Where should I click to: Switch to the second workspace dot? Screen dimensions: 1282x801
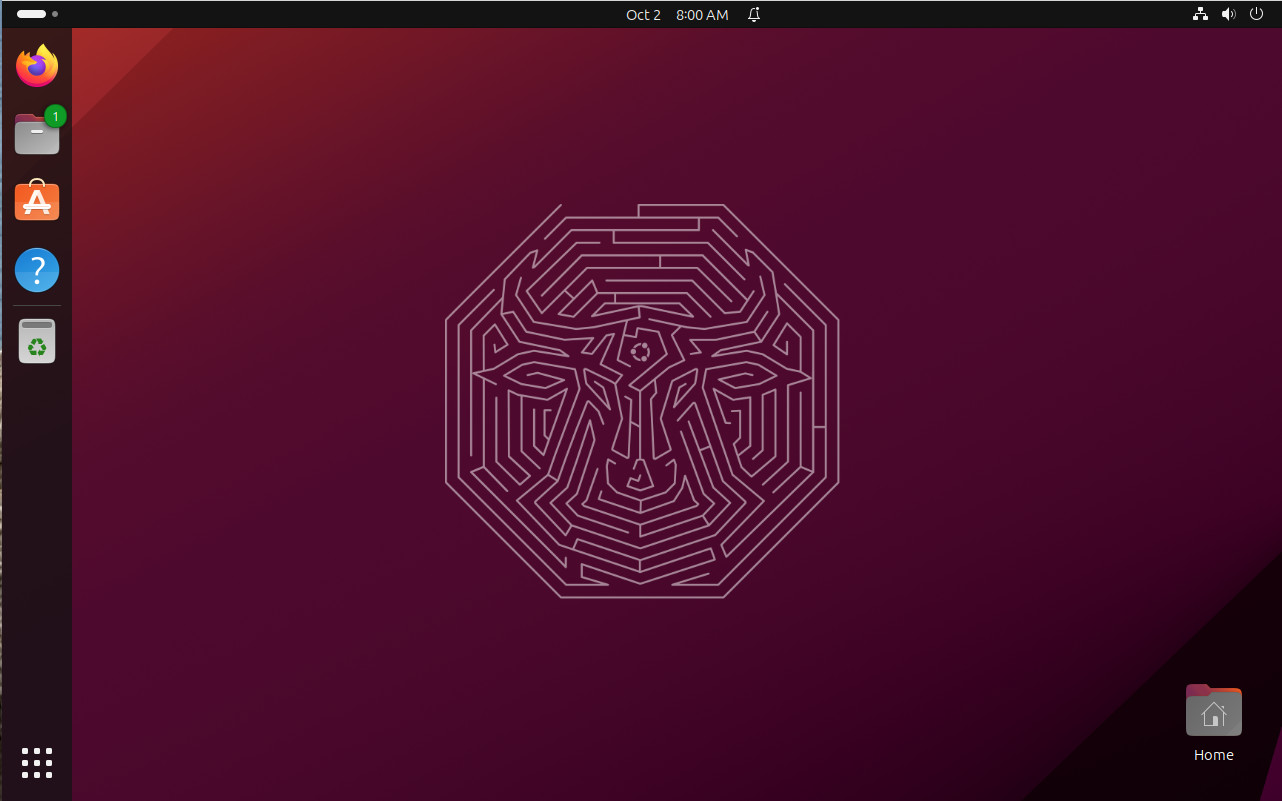[55, 15]
